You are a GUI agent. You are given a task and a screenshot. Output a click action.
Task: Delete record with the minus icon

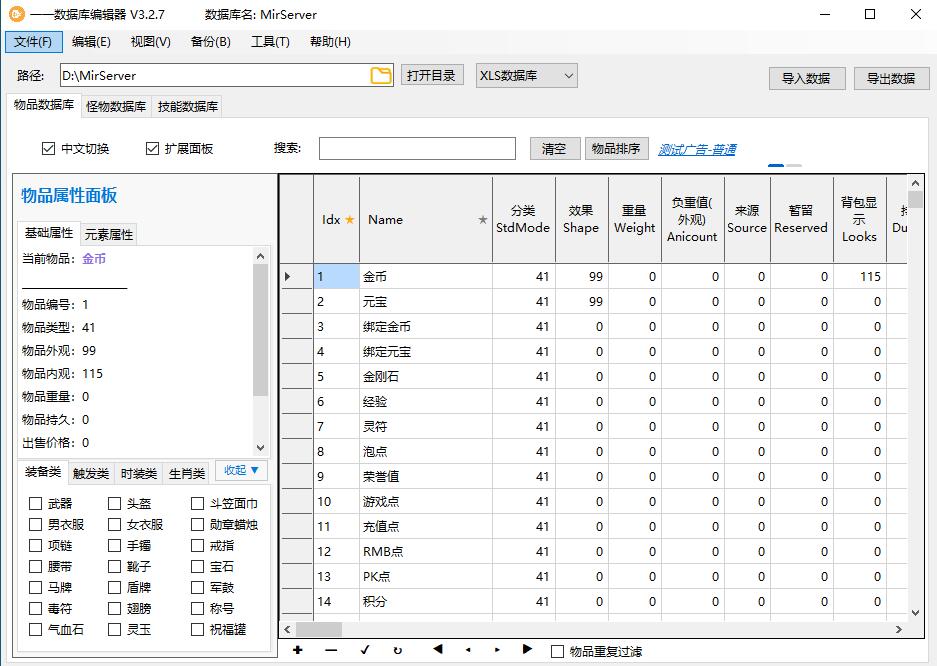click(x=331, y=650)
